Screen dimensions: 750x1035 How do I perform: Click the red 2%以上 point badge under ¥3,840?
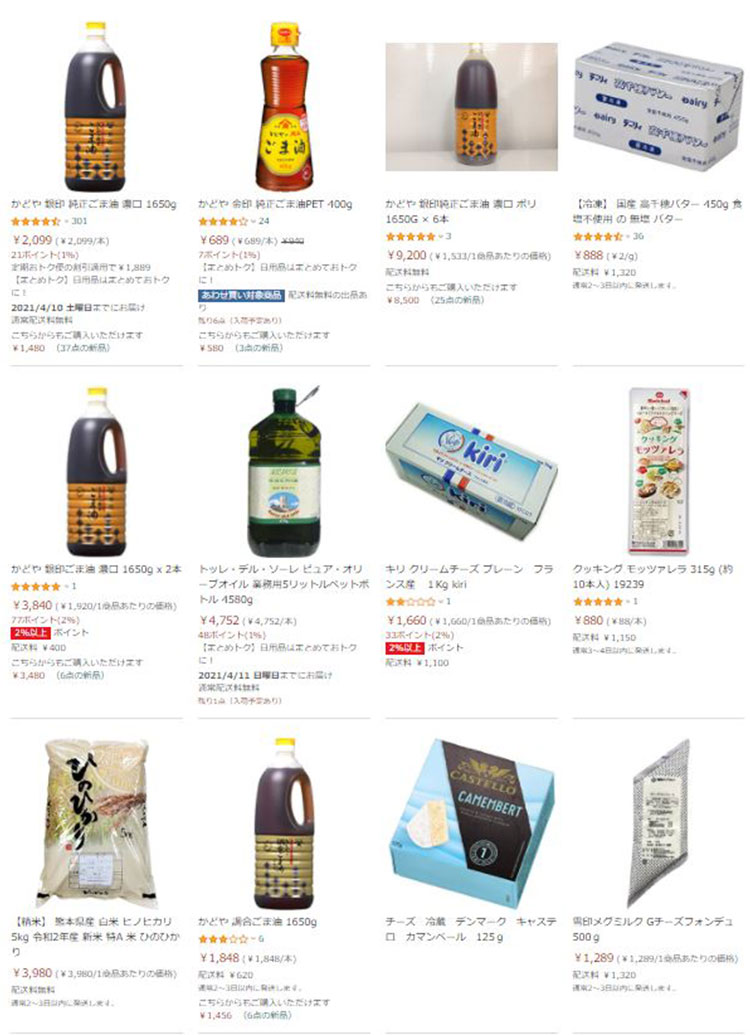click(30, 632)
